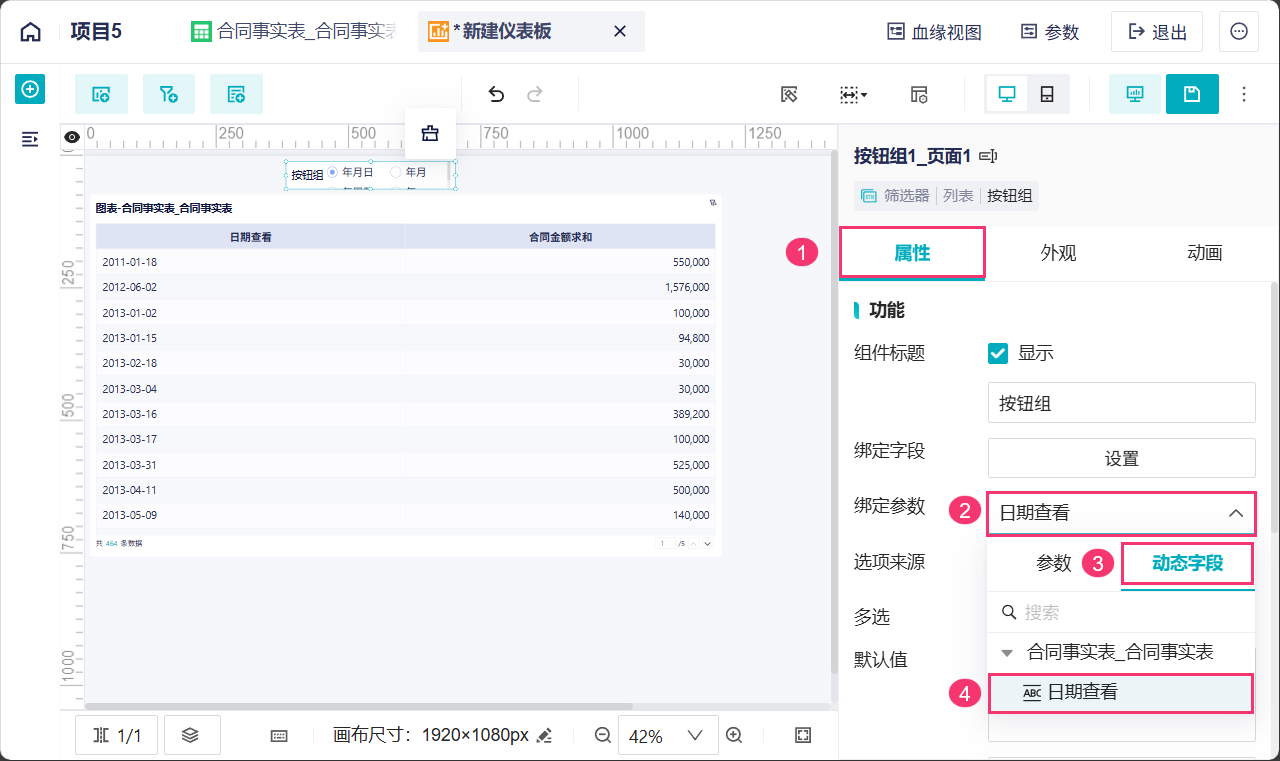Image resolution: width=1280 pixels, height=761 pixels.
Task: Click the 按钮组 title input field
Action: tap(1121, 403)
